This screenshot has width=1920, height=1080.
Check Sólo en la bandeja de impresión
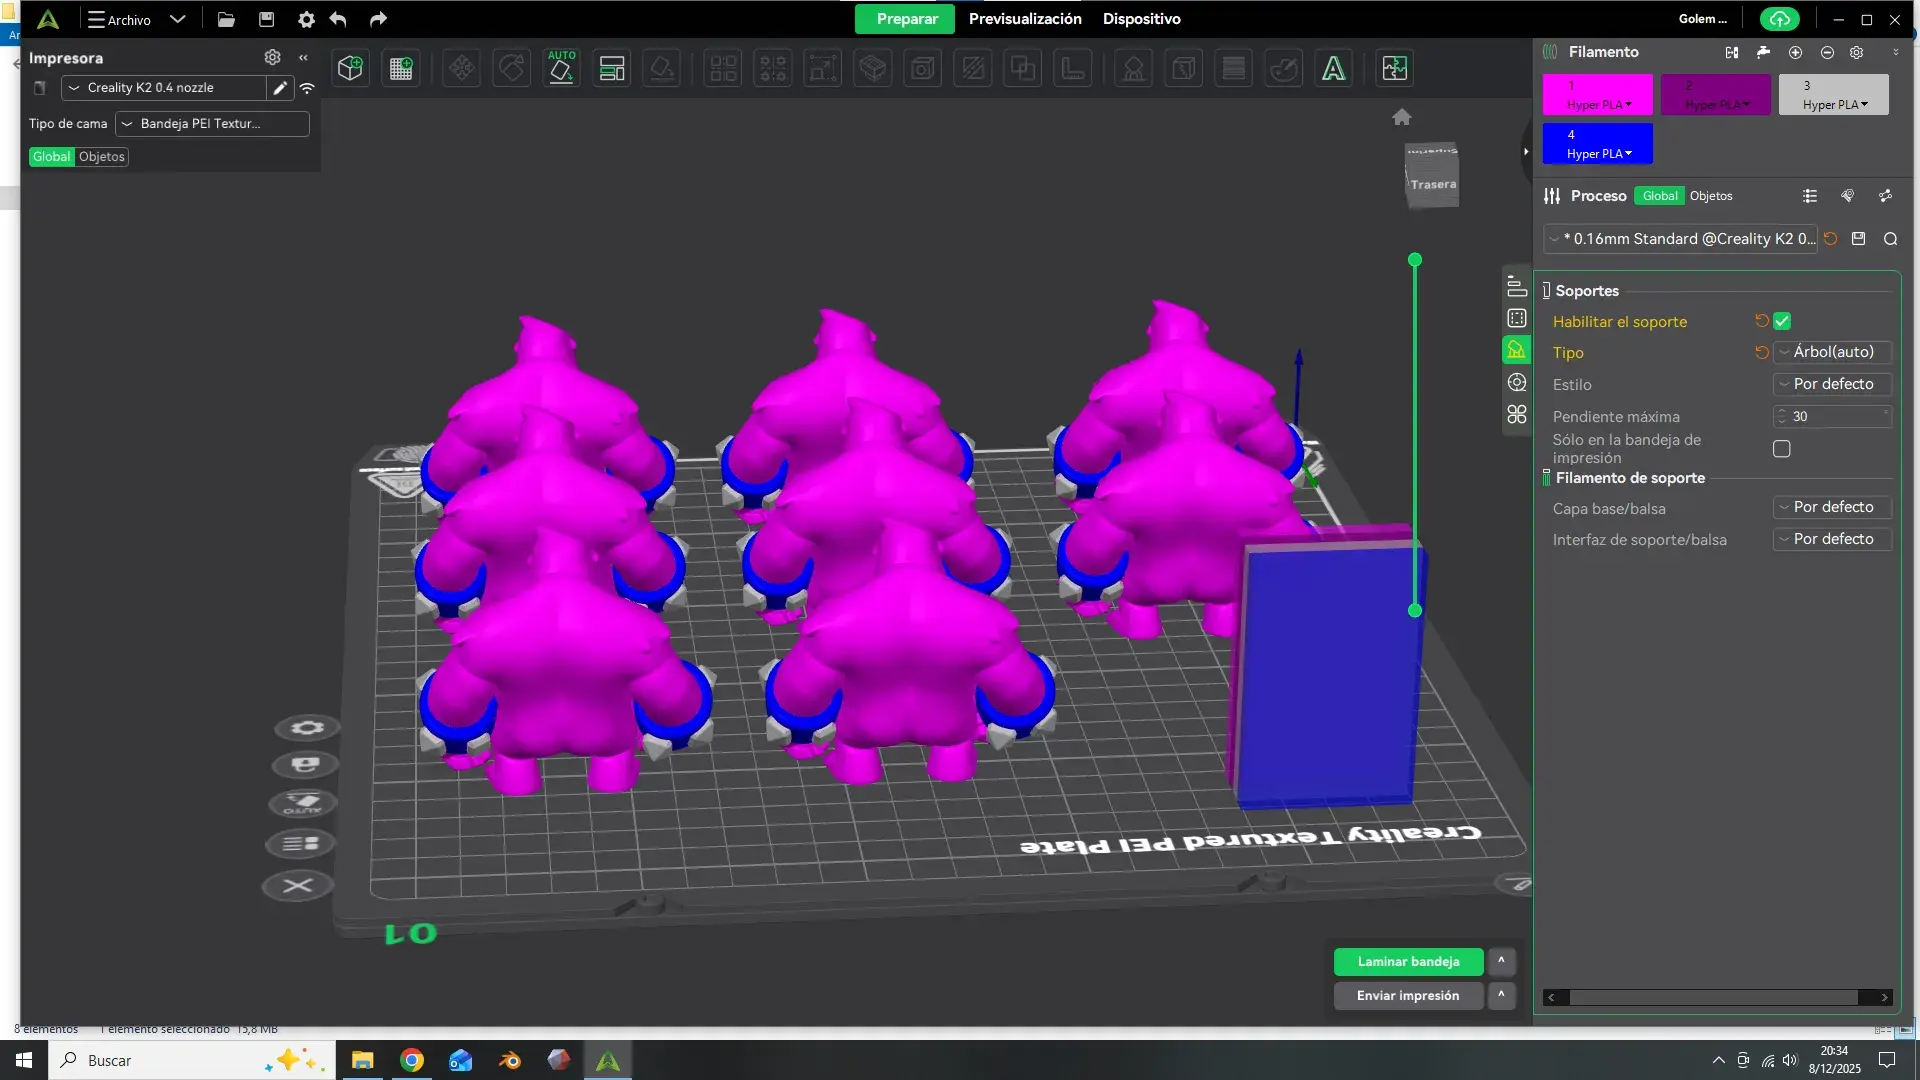(1782, 449)
